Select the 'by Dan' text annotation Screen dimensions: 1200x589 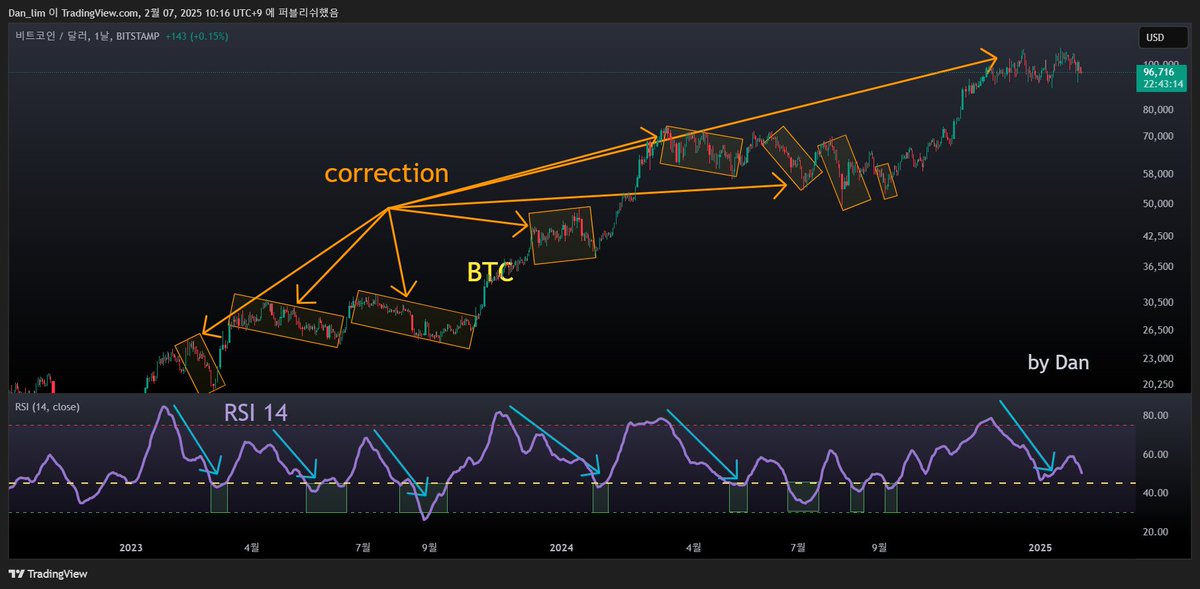click(1059, 363)
